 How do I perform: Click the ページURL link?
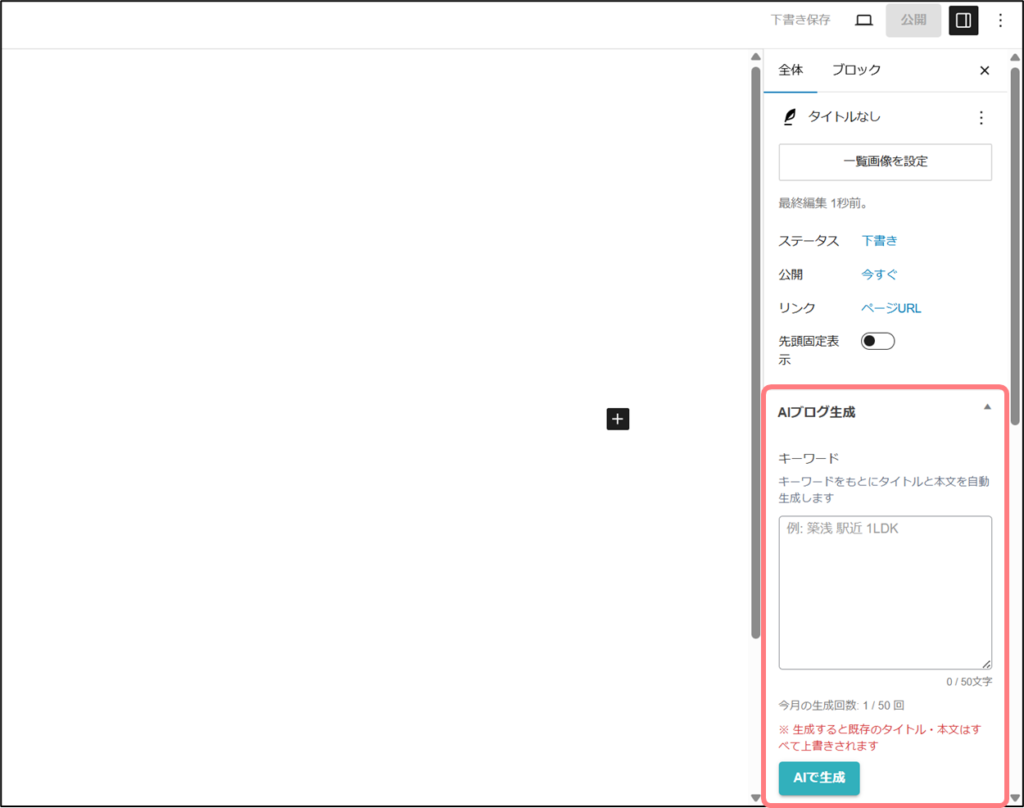pos(891,308)
